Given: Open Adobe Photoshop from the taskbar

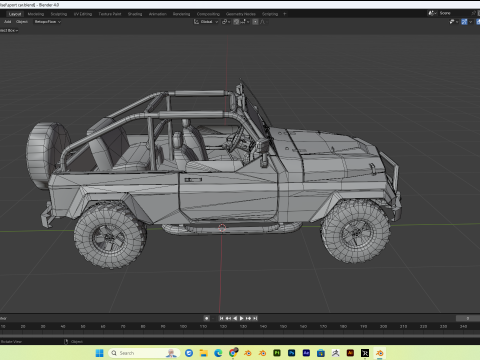Looking at the screenshot, I should (292, 353).
